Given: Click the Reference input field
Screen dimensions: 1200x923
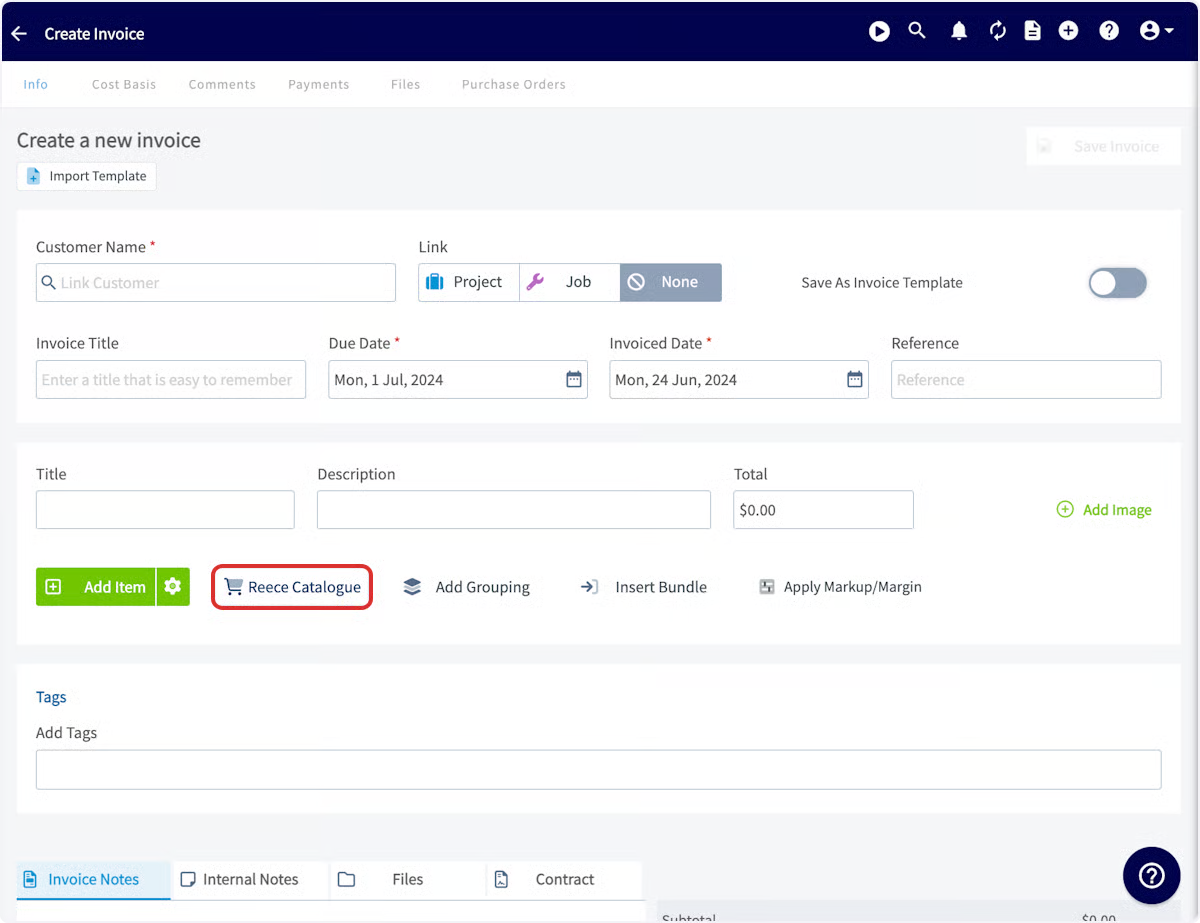Looking at the screenshot, I should pyautogui.click(x=1026, y=380).
